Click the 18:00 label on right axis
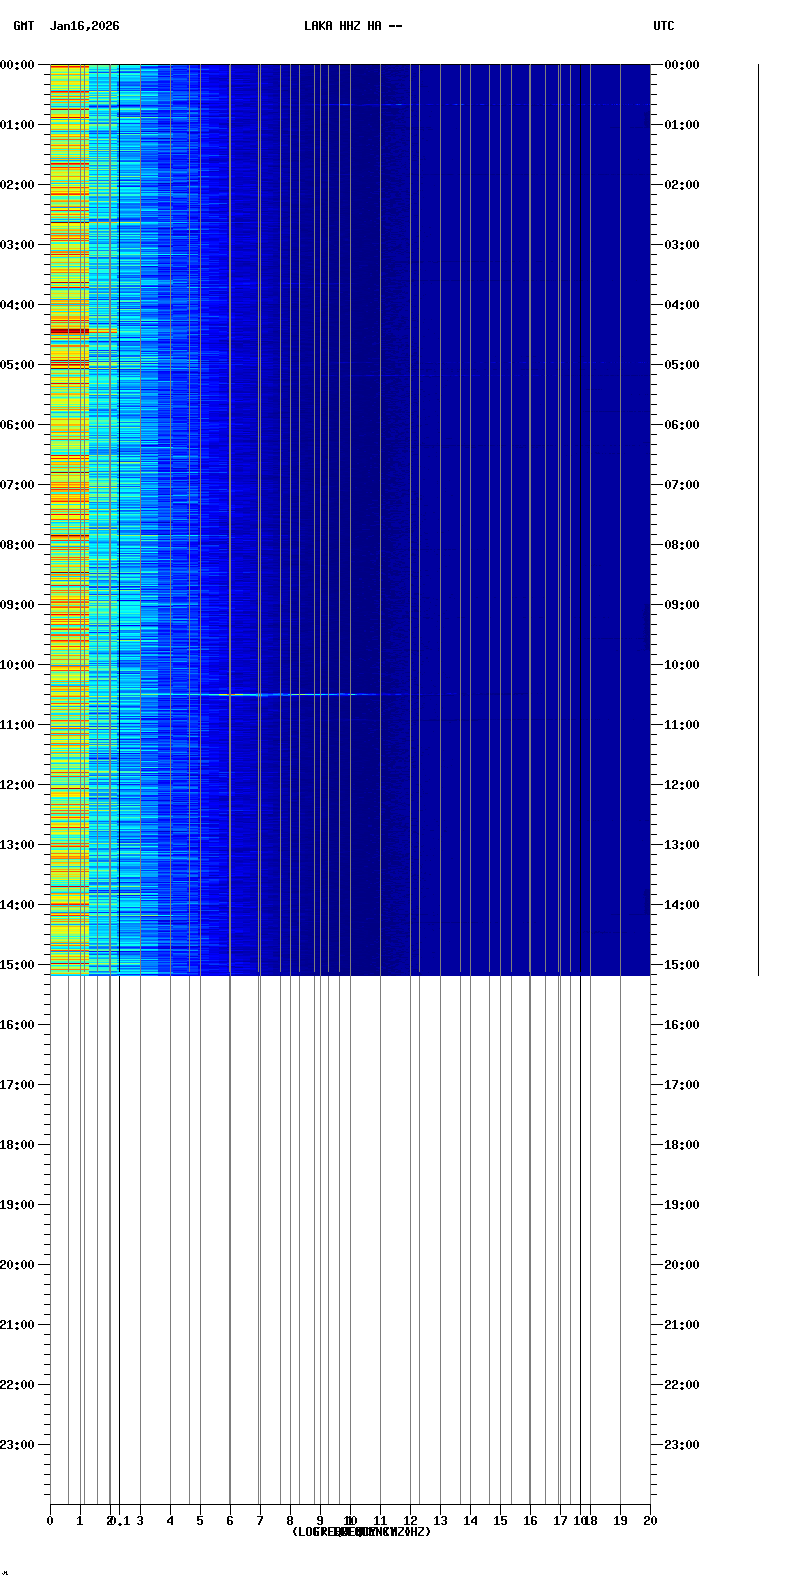 point(681,1145)
